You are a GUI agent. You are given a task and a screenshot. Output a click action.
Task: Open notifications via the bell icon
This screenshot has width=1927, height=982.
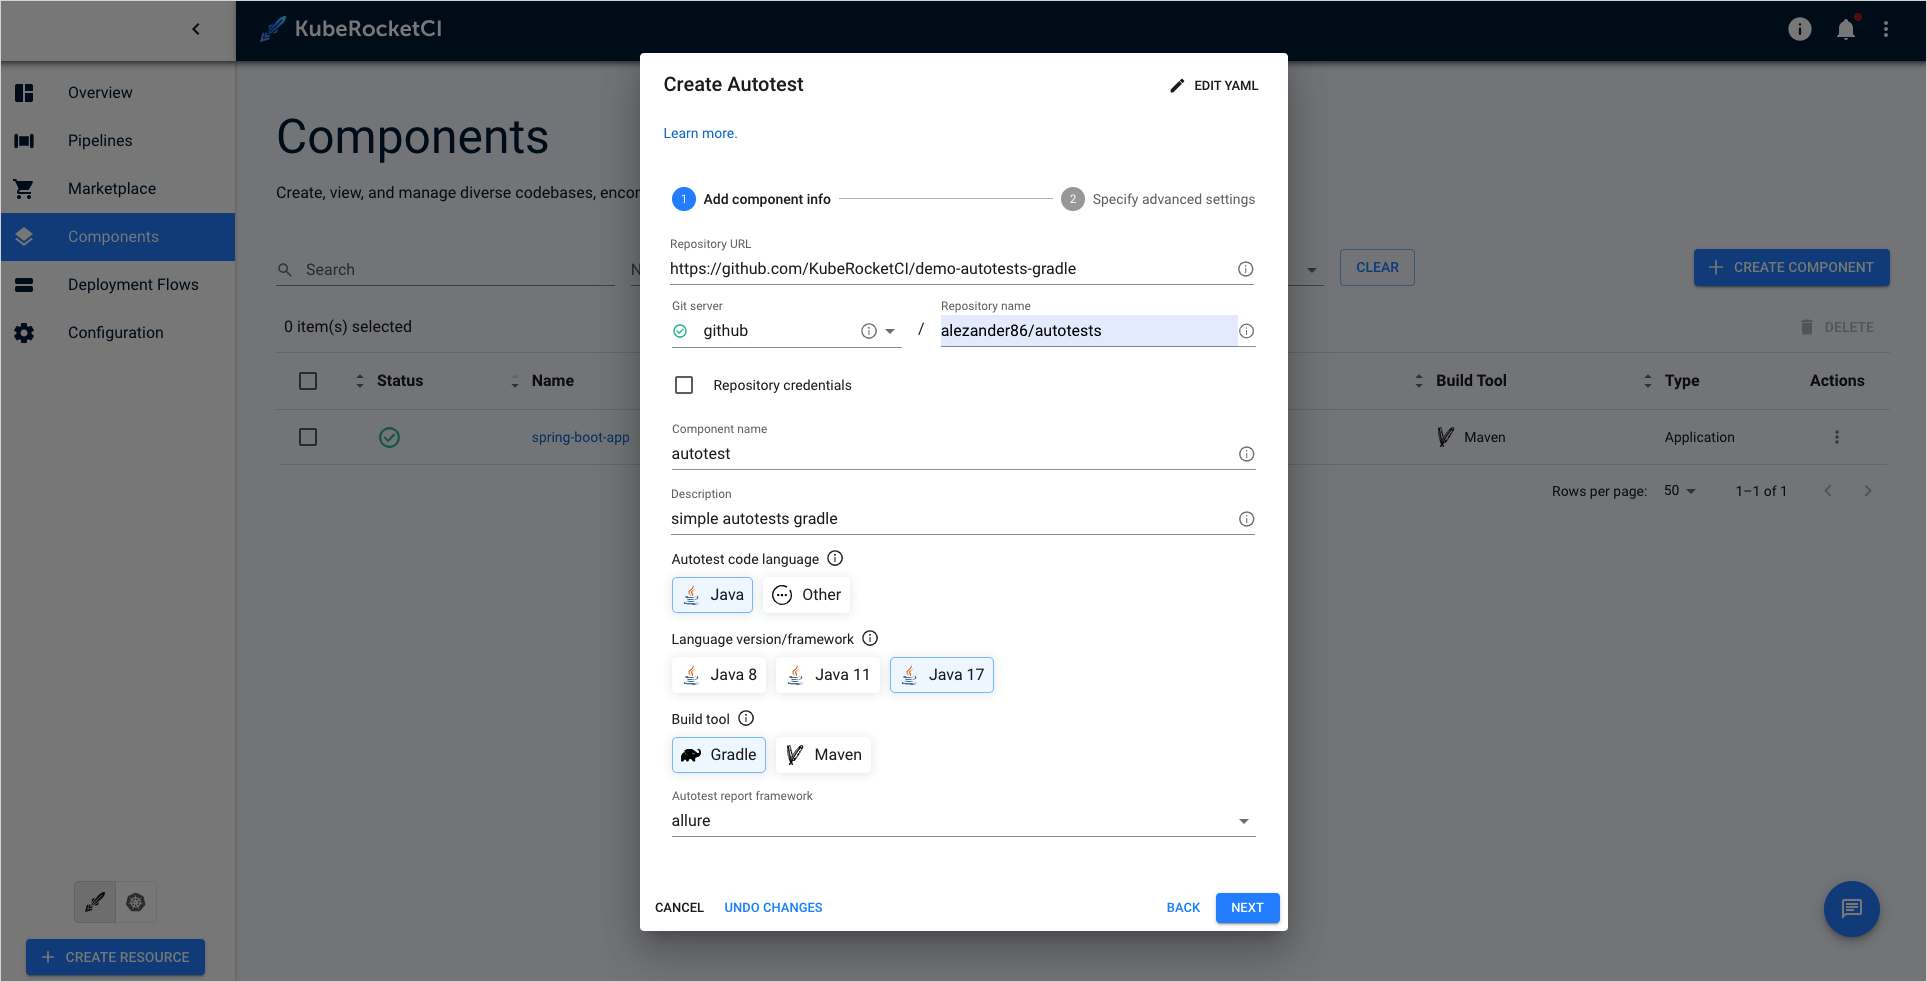[1845, 29]
